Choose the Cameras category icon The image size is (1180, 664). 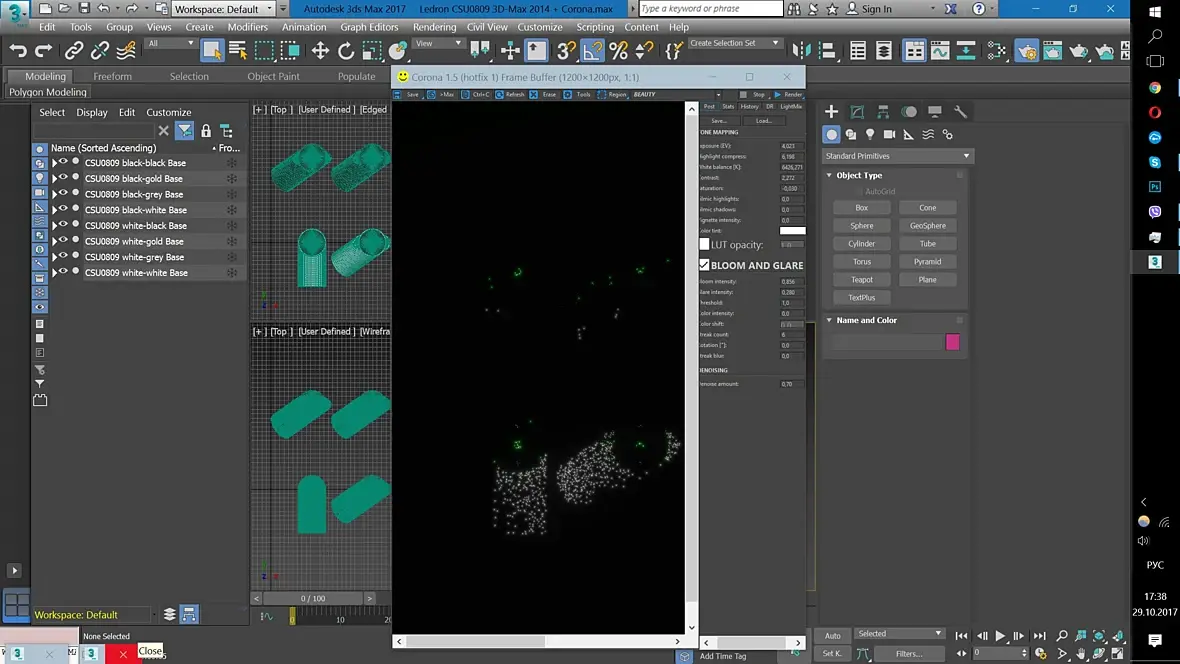[889, 134]
